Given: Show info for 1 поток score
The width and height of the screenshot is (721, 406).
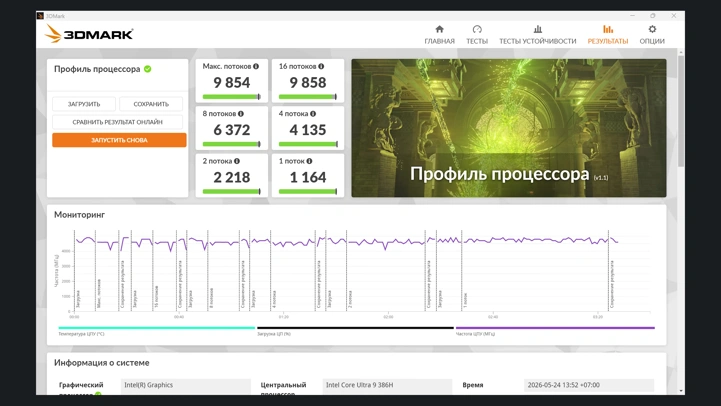Looking at the screenshot, I should (x=309, y=161).
